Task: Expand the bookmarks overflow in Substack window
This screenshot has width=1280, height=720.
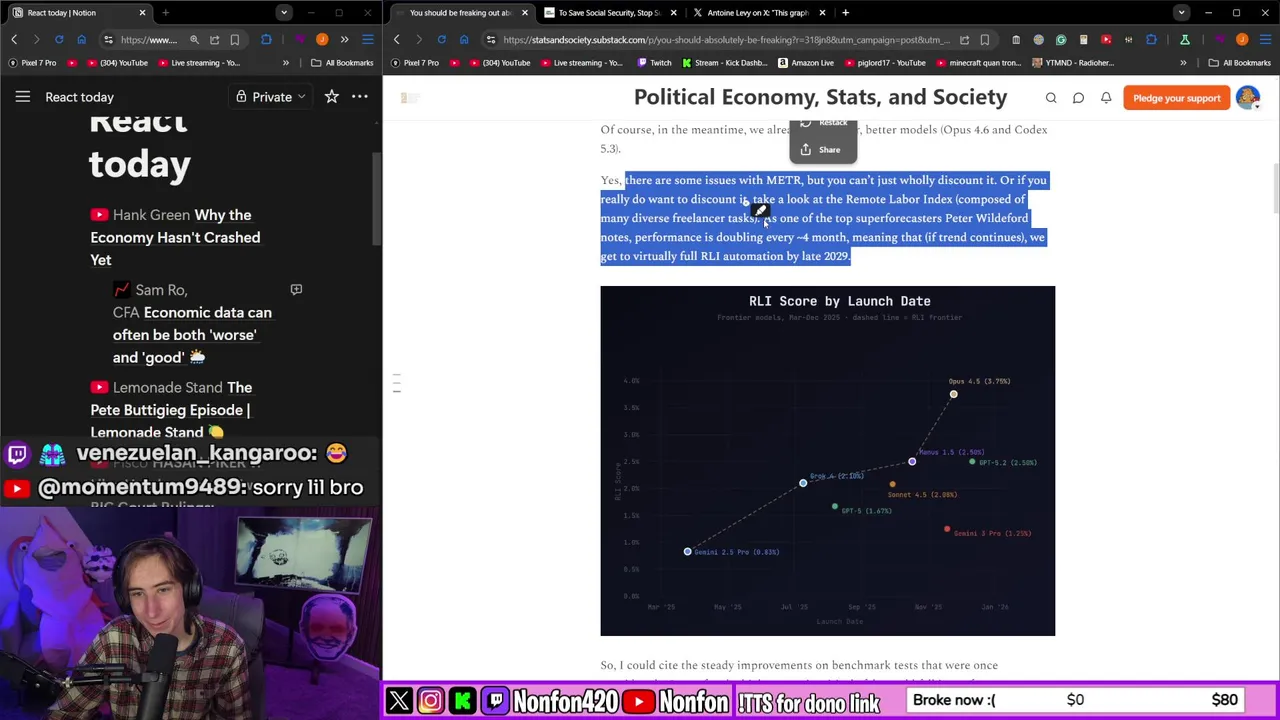Action: (x=1183, y=63)
